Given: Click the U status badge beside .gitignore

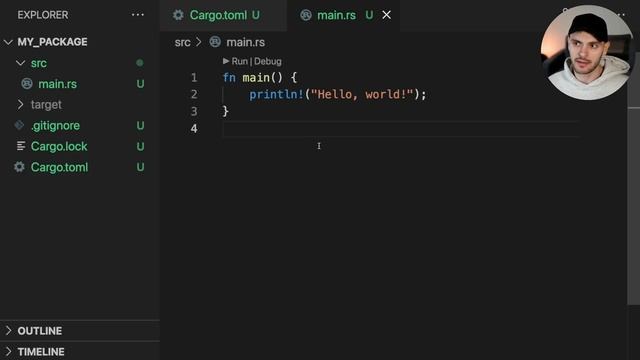Looking at the screenshot, I should [140, 125].
